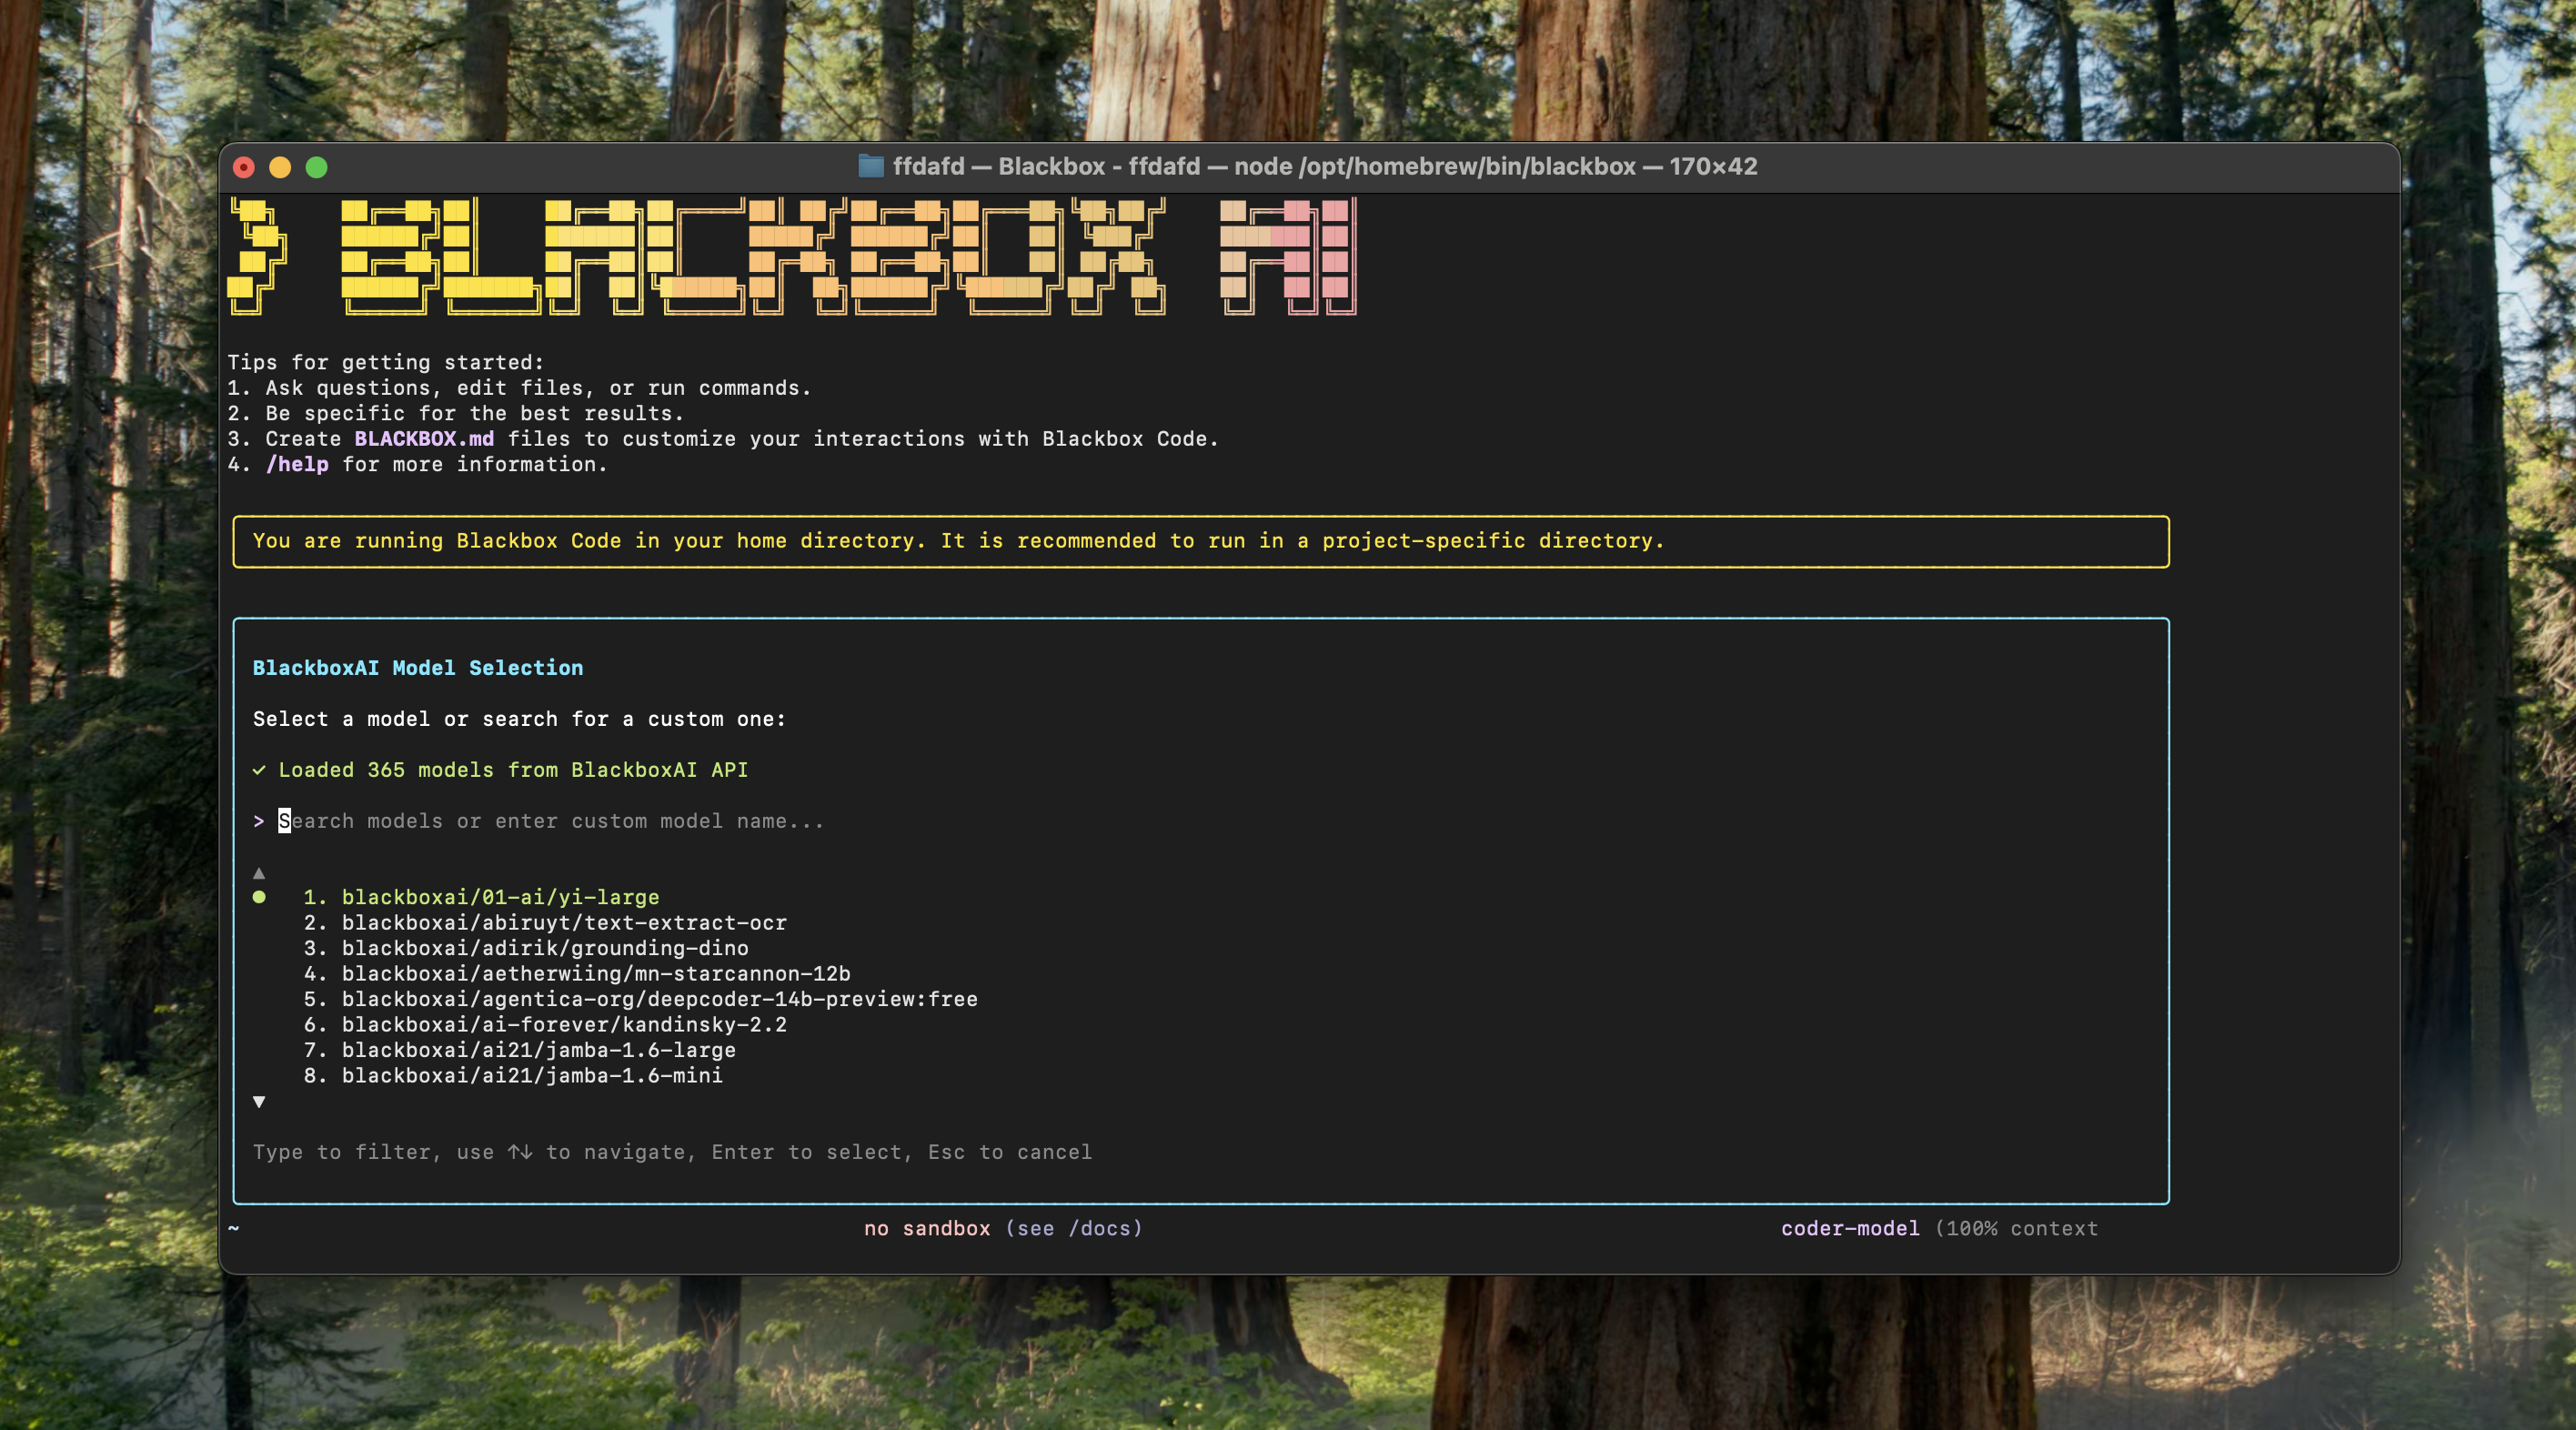
Task: Click the BLACKBOX.md highlighted filename
Action: coord(424,439)
